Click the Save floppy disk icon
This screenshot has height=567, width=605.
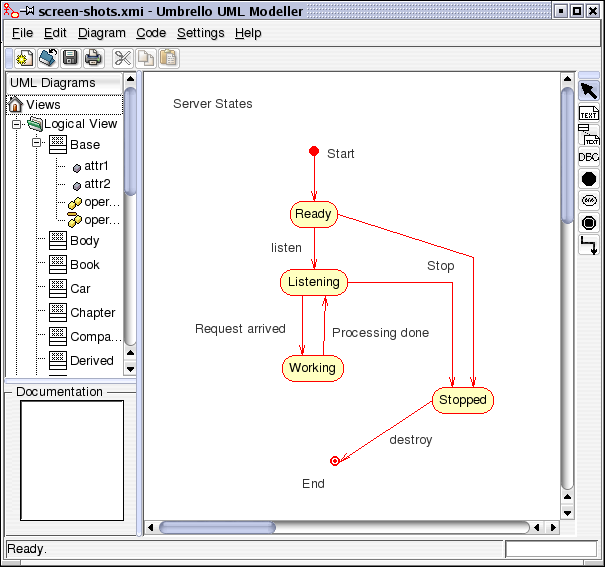[x=70, y=58]
